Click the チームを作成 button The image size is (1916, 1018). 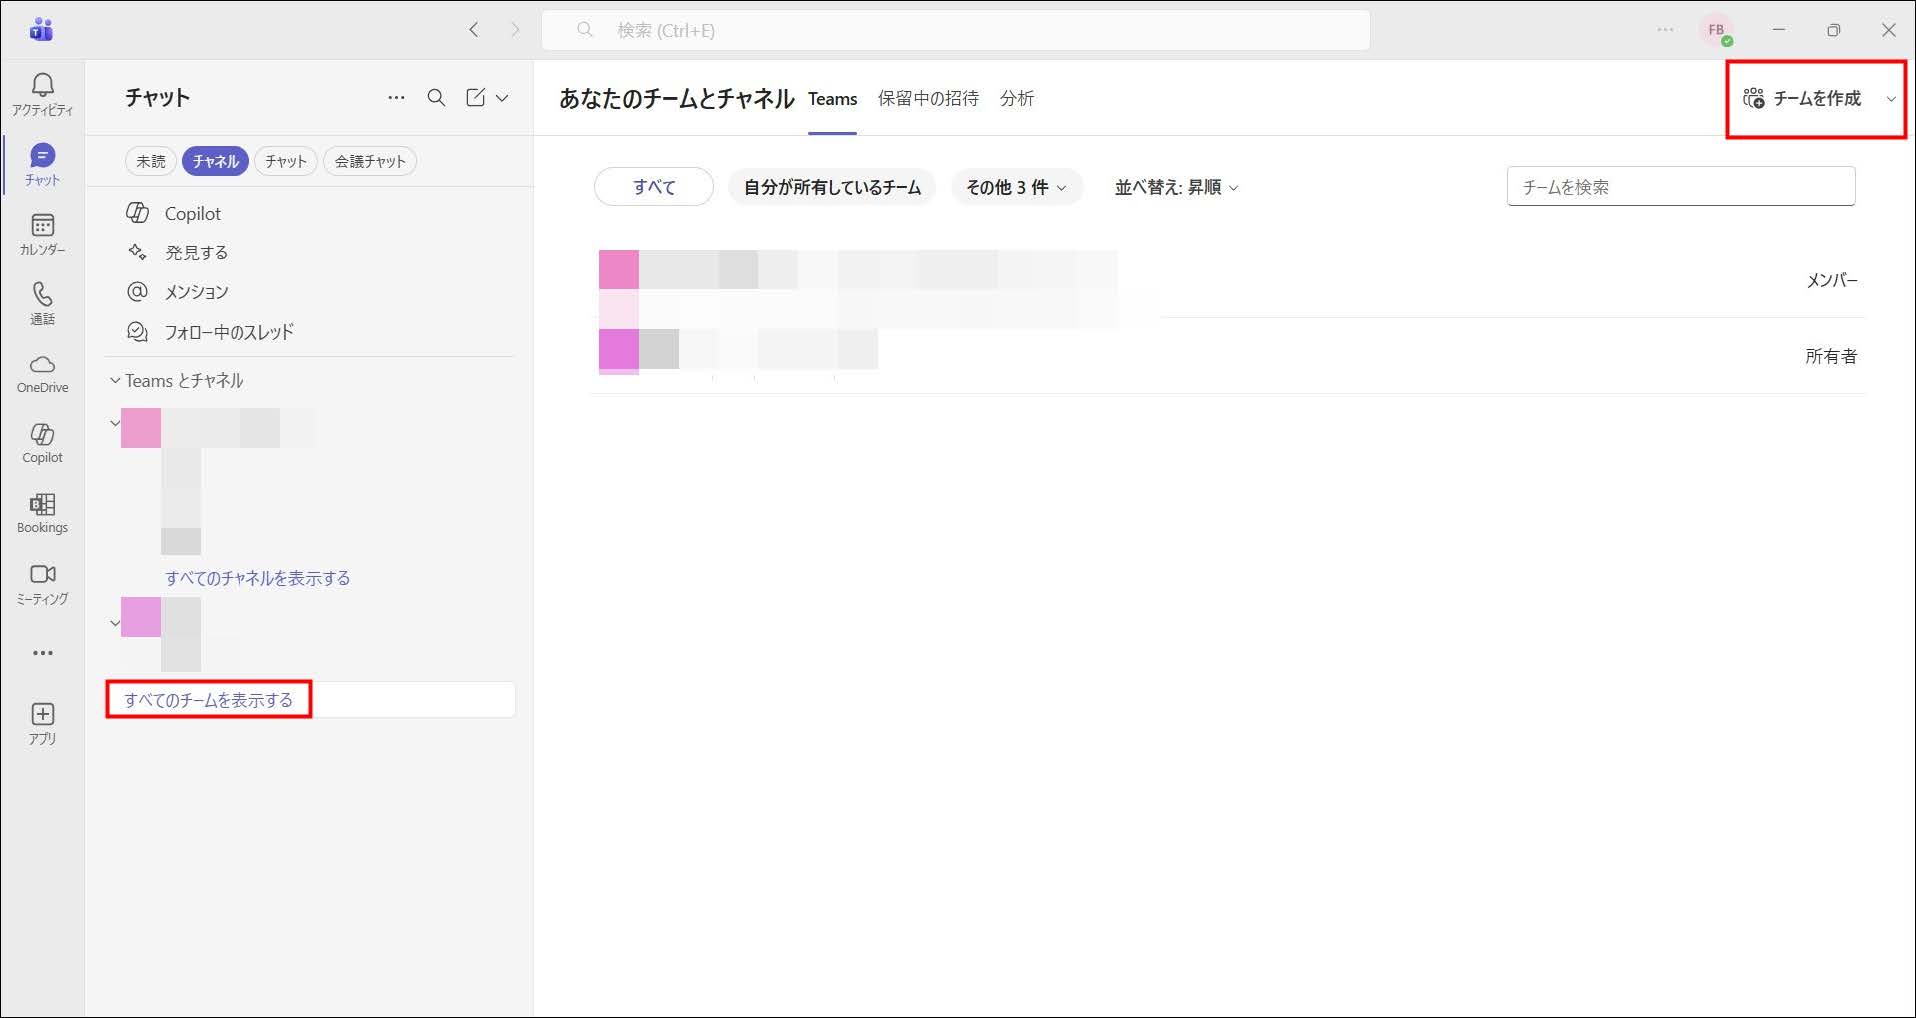coord(1805,98)
